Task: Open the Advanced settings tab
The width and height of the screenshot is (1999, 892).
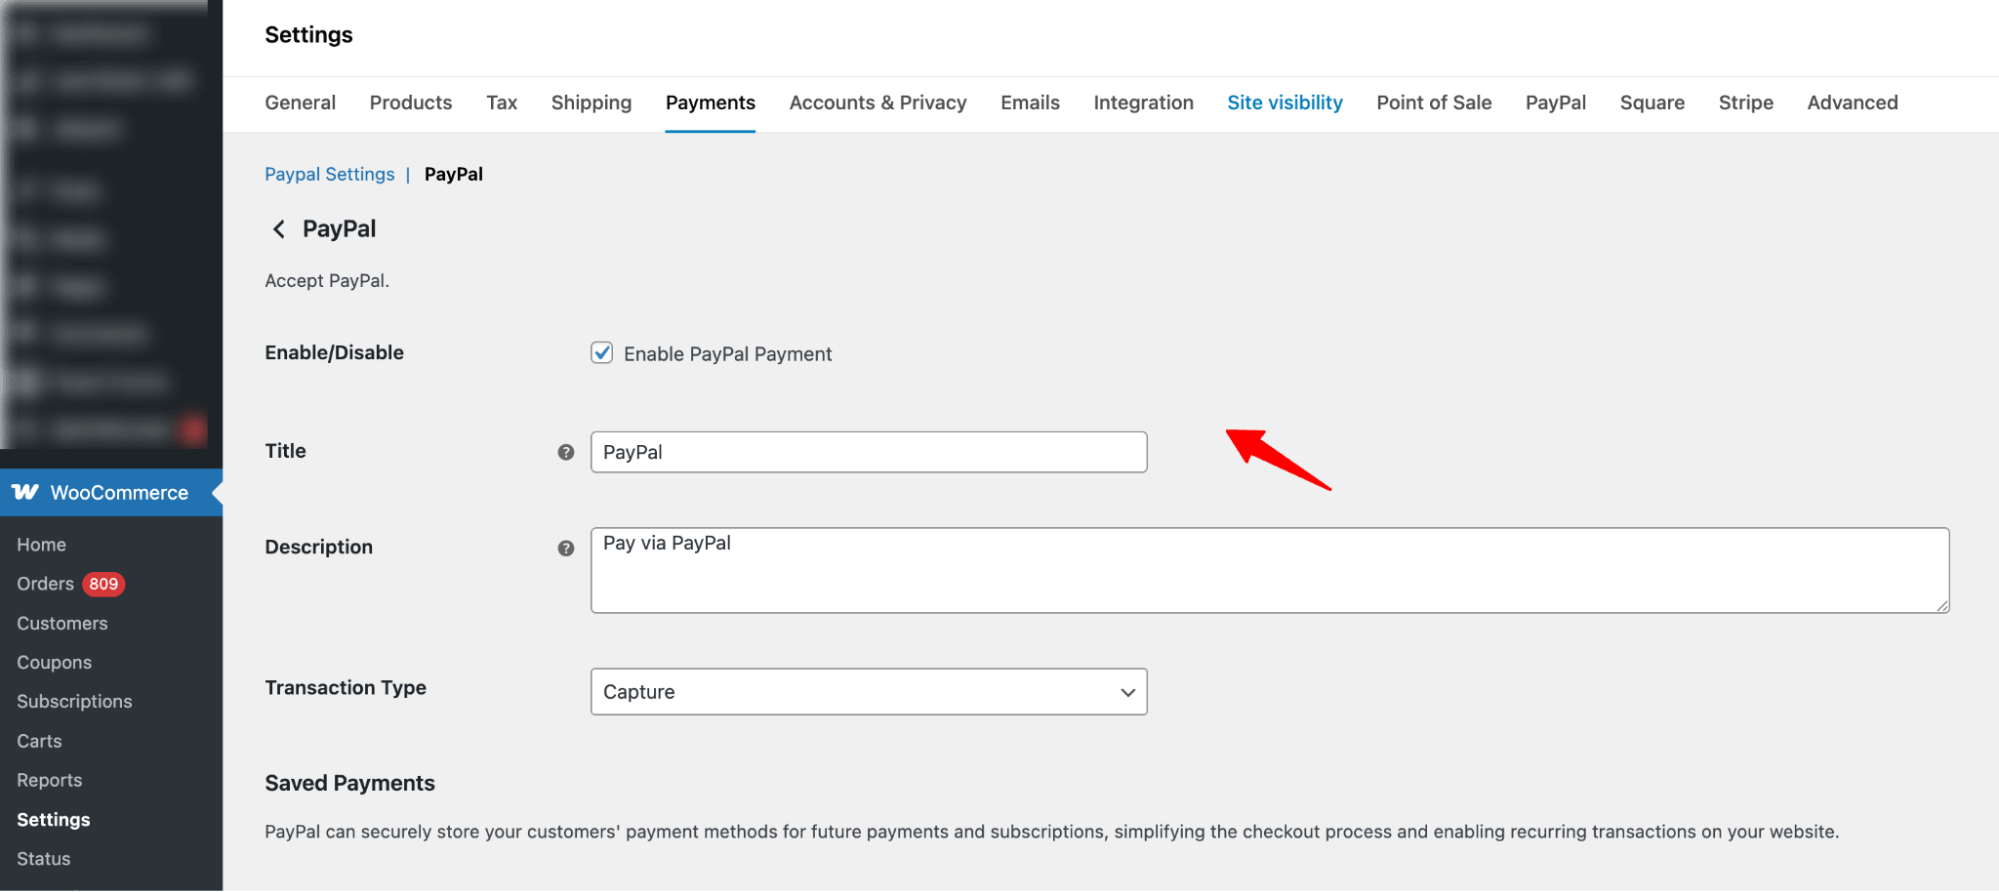Action: [1852, 102]
